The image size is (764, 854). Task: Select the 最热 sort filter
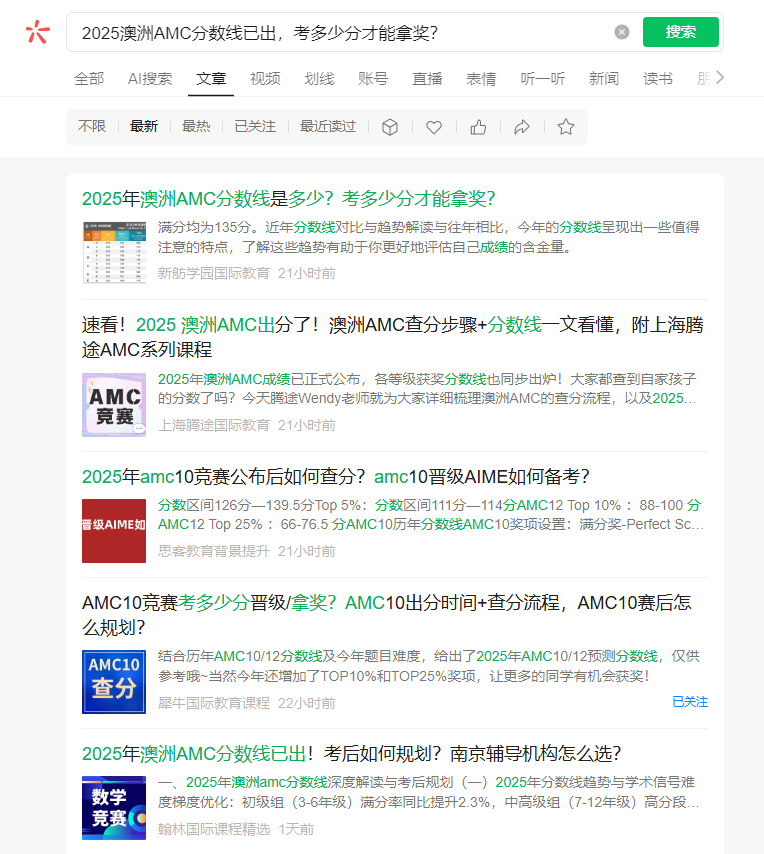pos(195,126)
